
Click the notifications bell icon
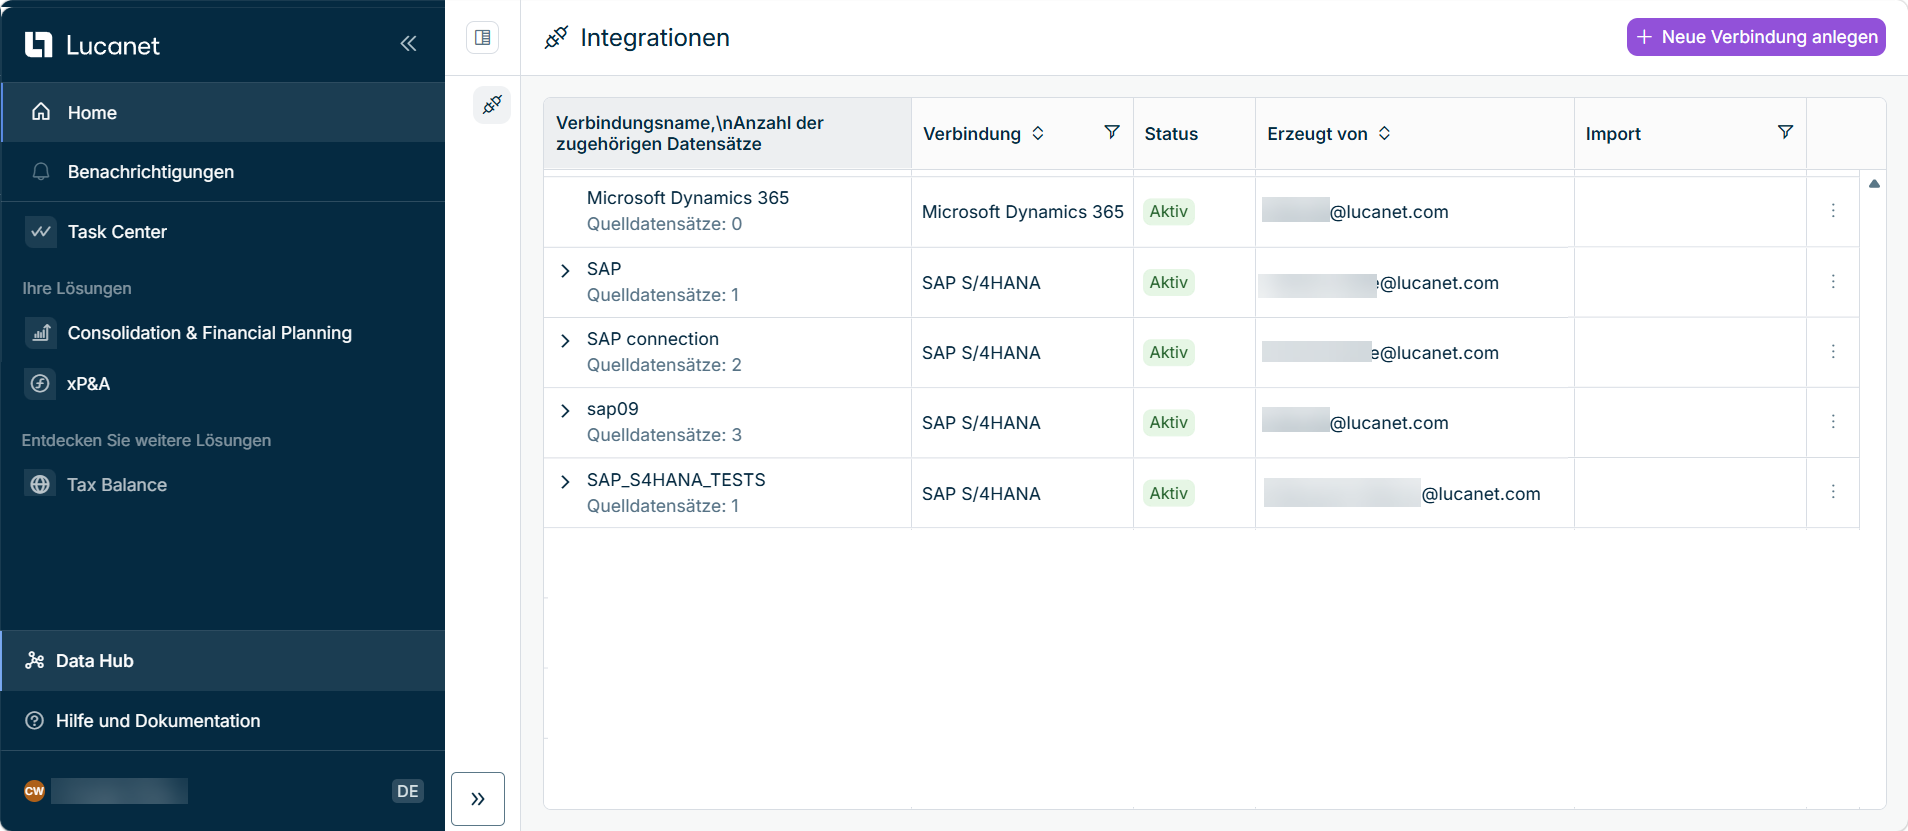point(41,171)
